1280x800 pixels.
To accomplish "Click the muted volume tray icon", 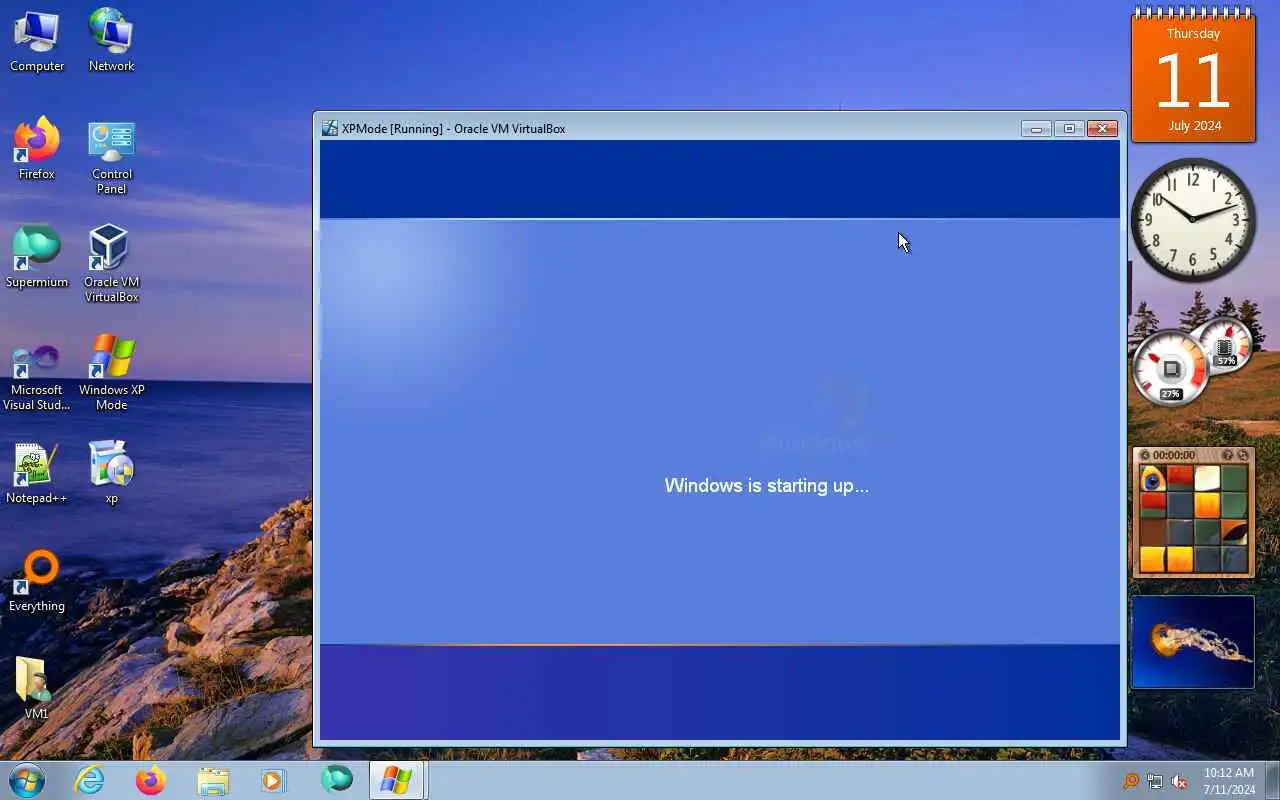I will point(1179,781).
